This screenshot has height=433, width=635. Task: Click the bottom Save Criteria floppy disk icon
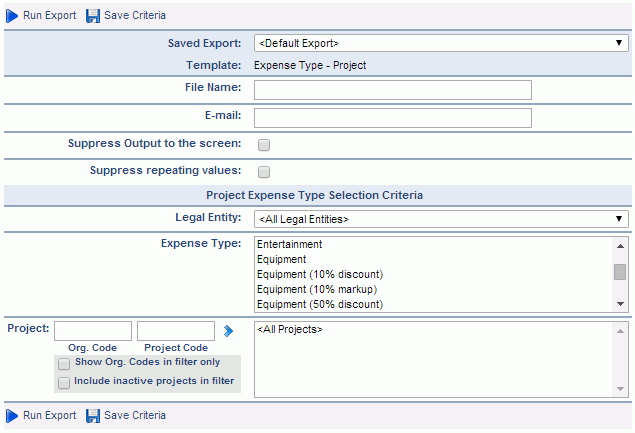pos(93,416)
